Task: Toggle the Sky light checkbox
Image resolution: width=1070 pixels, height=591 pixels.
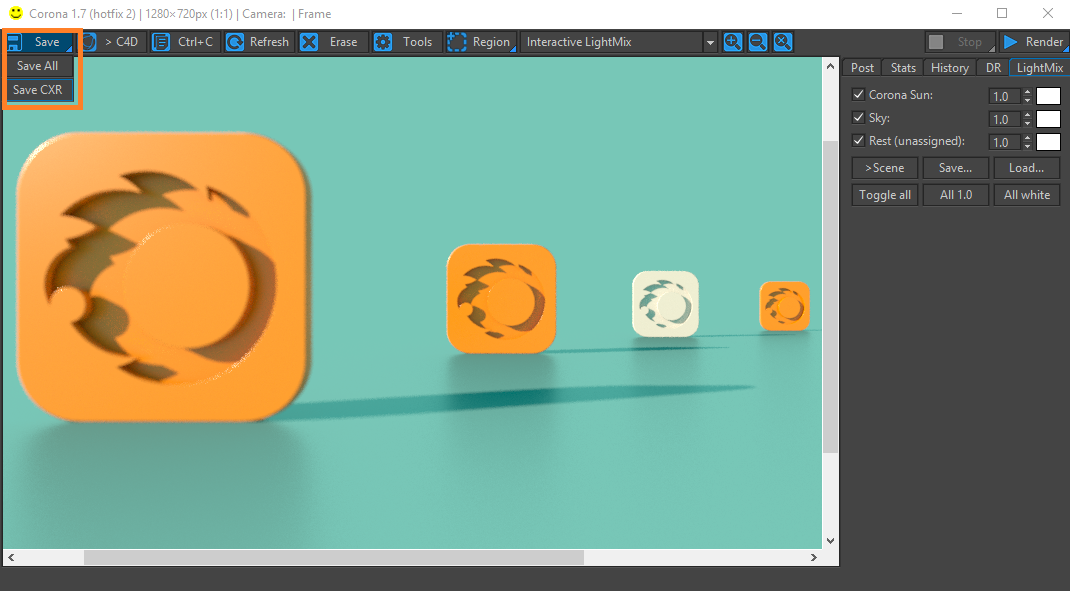Action: point(858,117)
